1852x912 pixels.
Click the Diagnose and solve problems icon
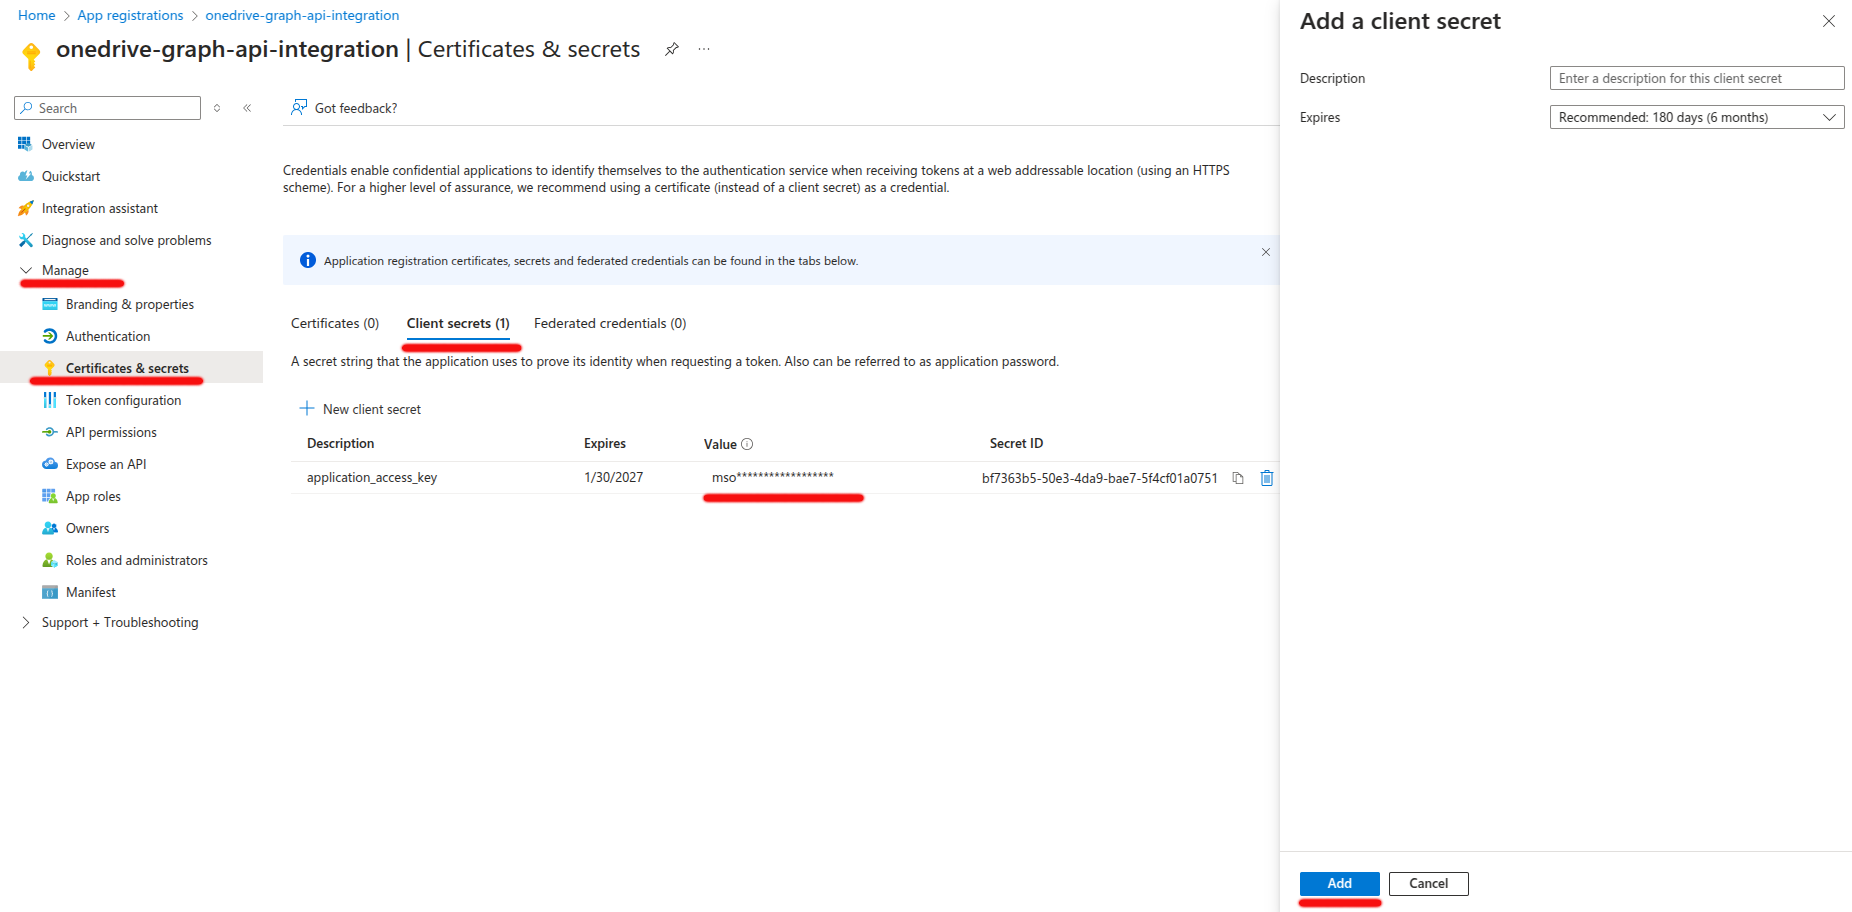click(25, 240)
